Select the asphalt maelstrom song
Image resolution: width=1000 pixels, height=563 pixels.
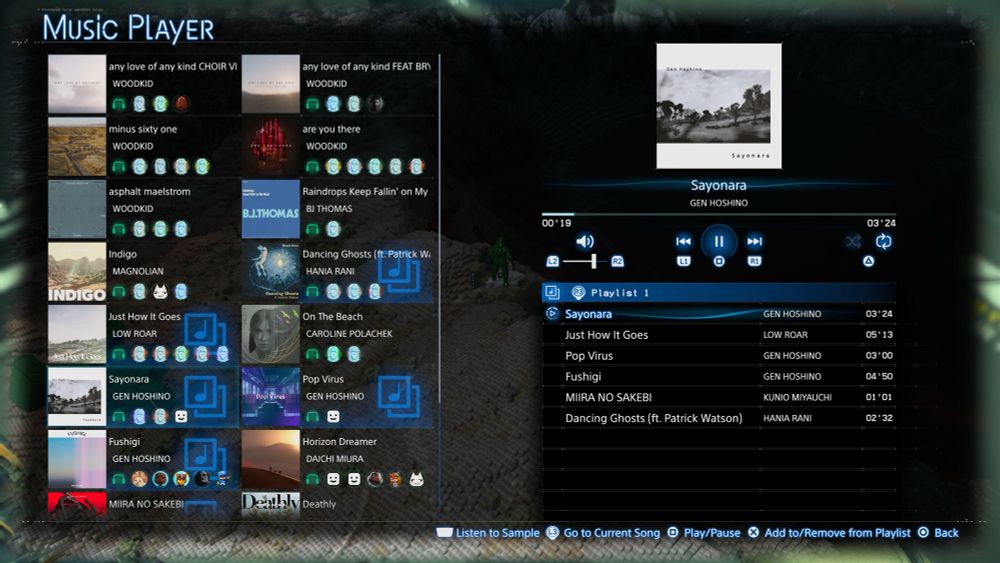143,208
